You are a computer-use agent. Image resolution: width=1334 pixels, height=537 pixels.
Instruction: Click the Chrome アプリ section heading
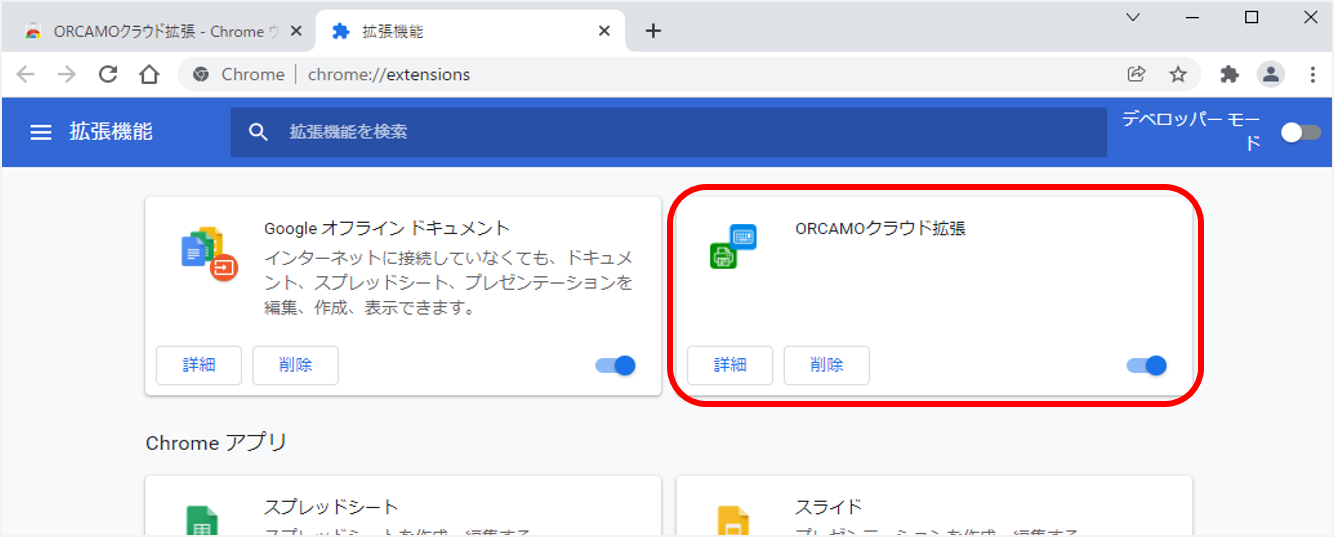[x=216, y=442]
